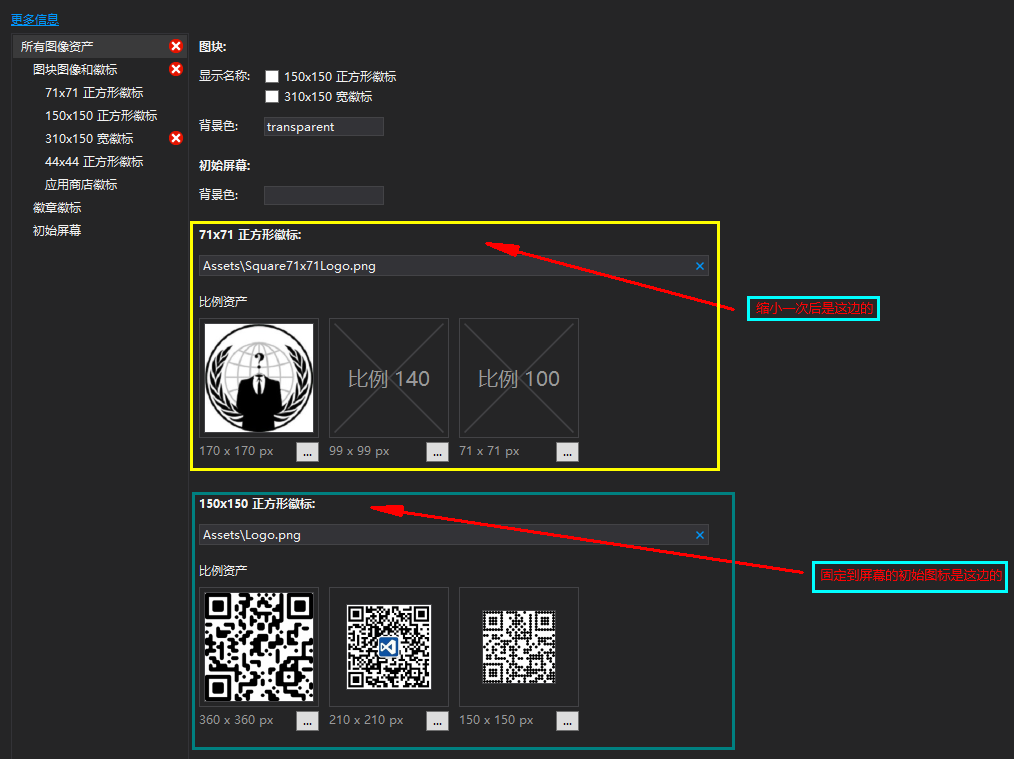
Task: Click the 71x71 正方形徽标: section heading
Action: (x=250, y=235)
